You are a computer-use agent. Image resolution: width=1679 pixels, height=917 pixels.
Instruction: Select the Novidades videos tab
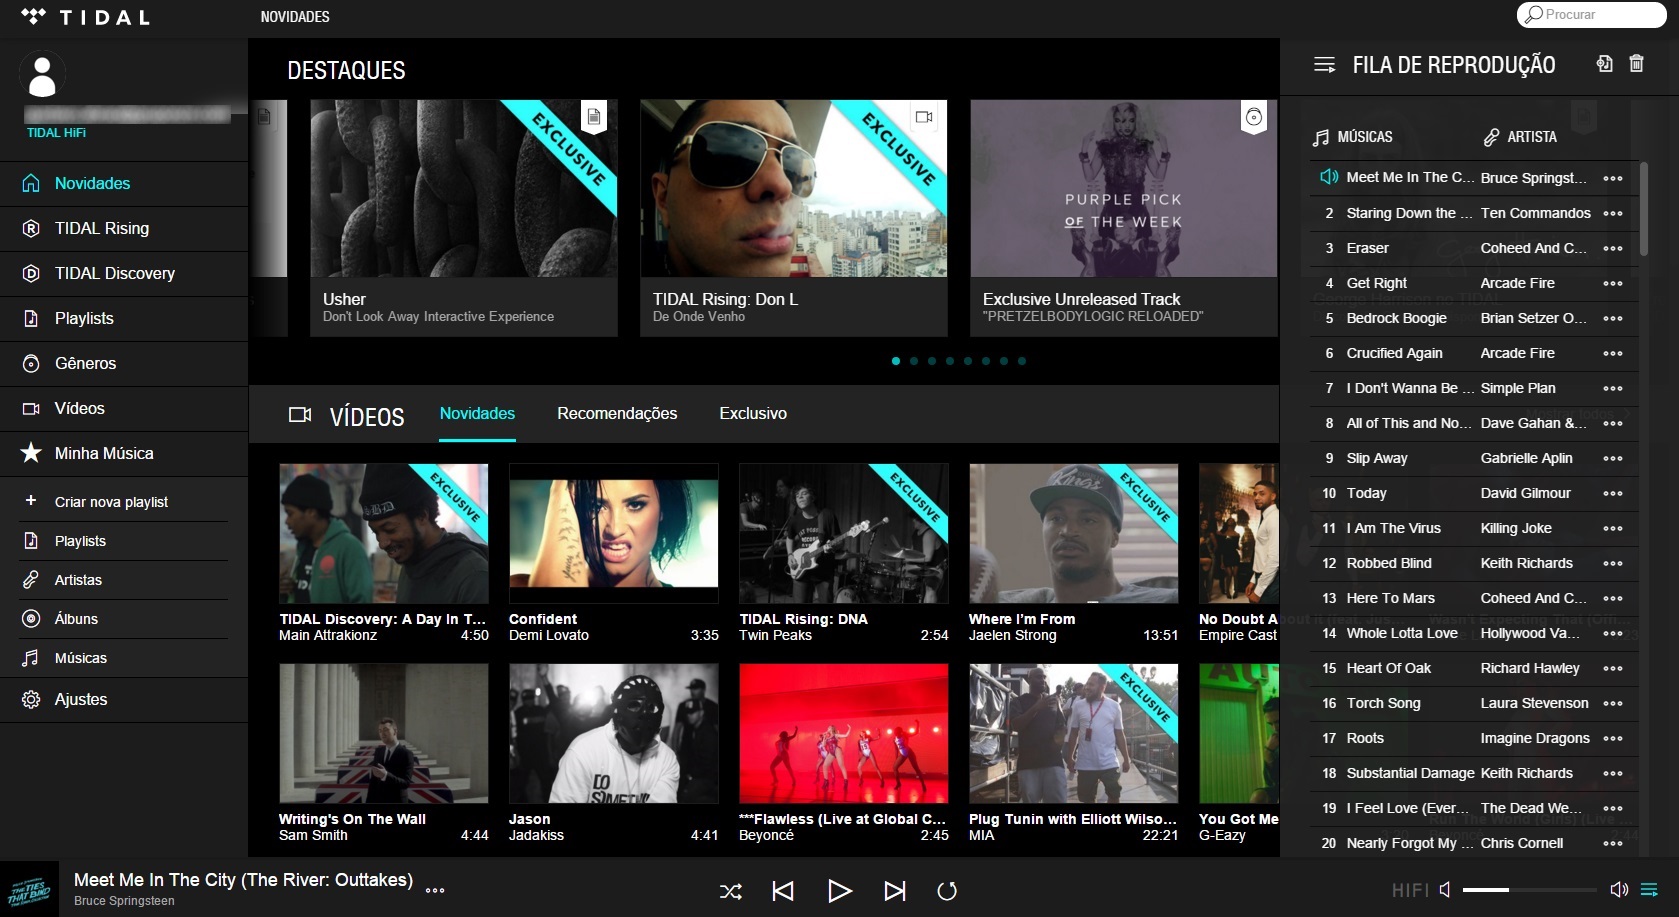[x=477, y=414]
